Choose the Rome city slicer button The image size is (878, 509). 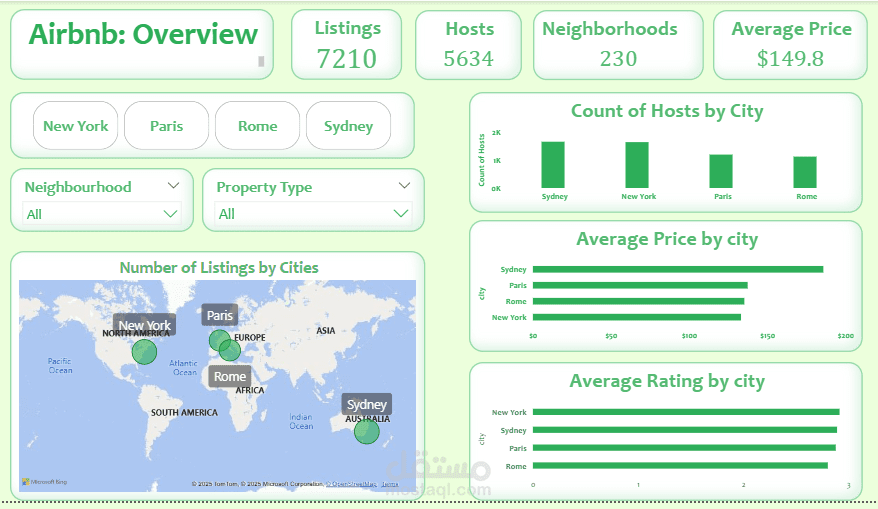click(258, 126)
